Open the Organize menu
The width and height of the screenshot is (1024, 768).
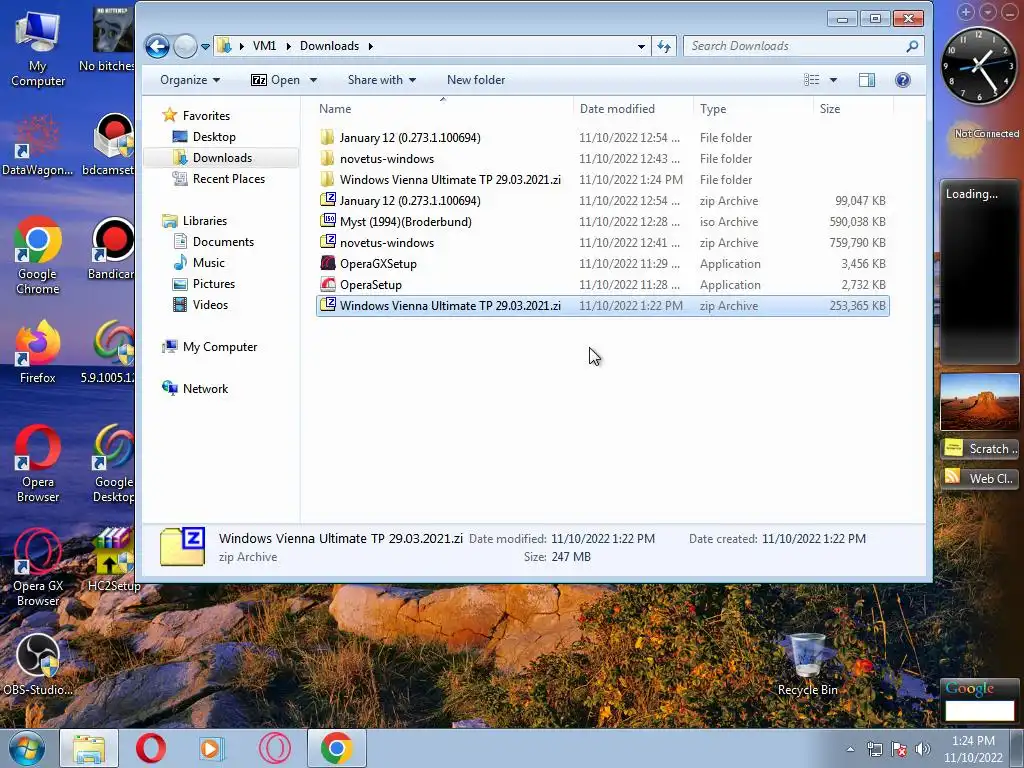[189, 80]
